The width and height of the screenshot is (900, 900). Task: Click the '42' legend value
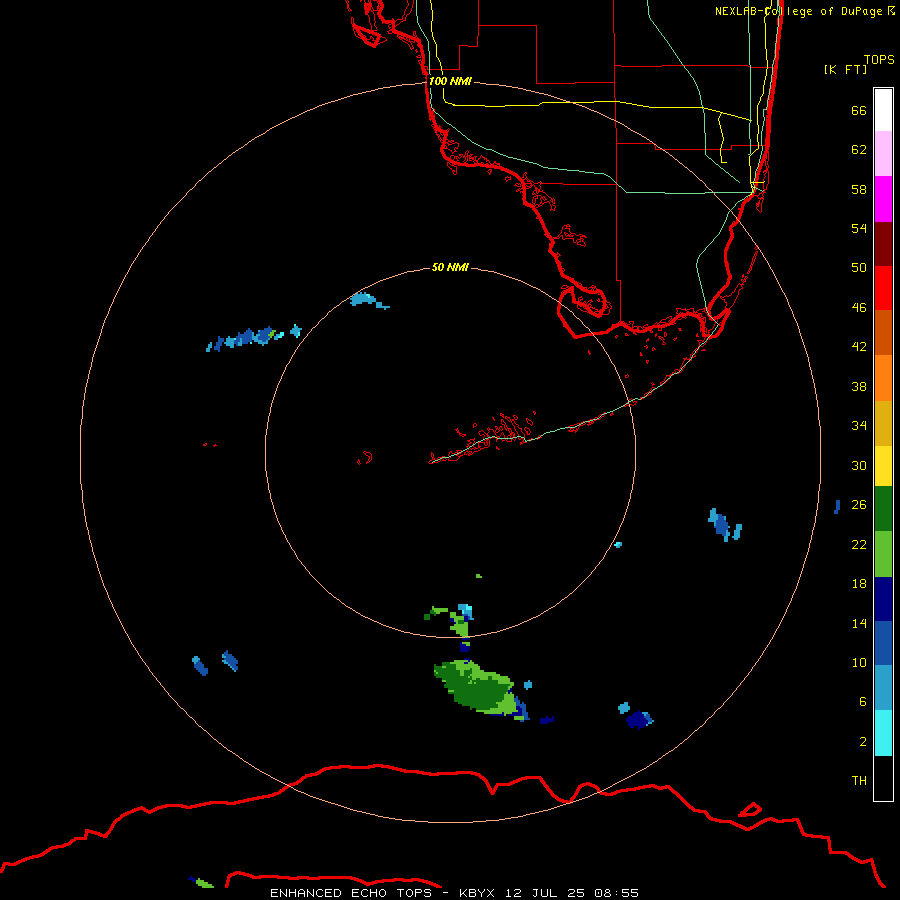pos(859,347)
